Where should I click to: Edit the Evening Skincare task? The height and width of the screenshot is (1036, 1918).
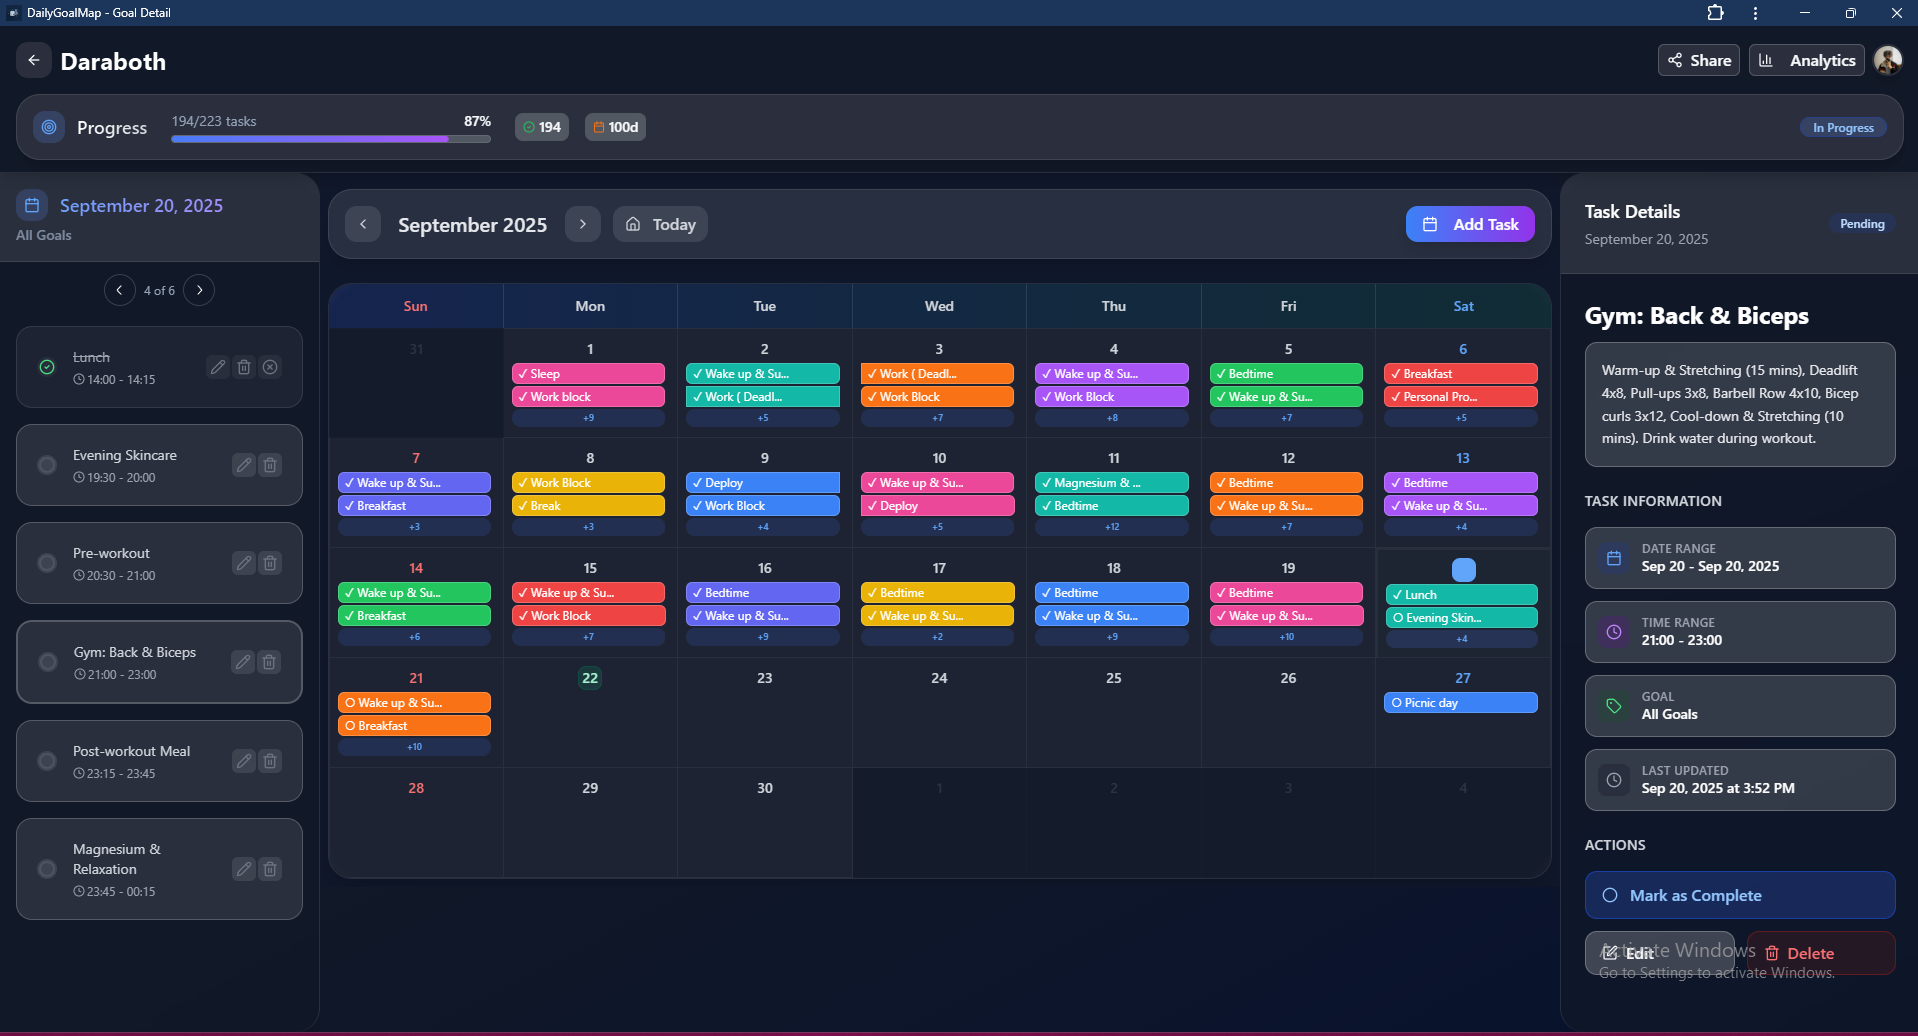(x=243, y=465)
